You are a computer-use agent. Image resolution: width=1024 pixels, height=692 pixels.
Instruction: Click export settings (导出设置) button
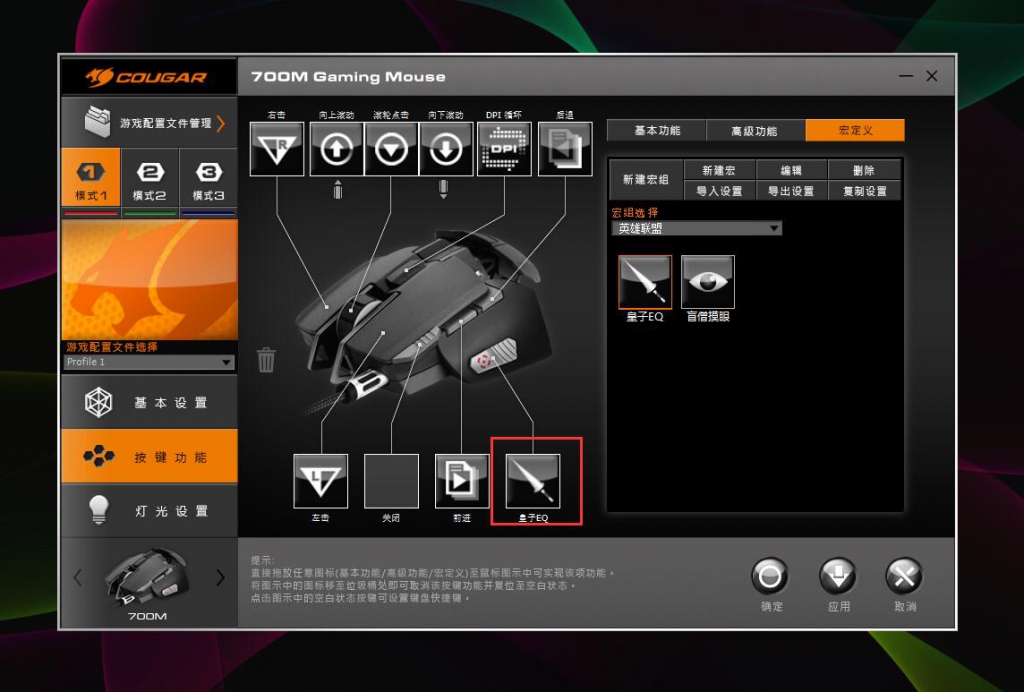tap(791, 191)
